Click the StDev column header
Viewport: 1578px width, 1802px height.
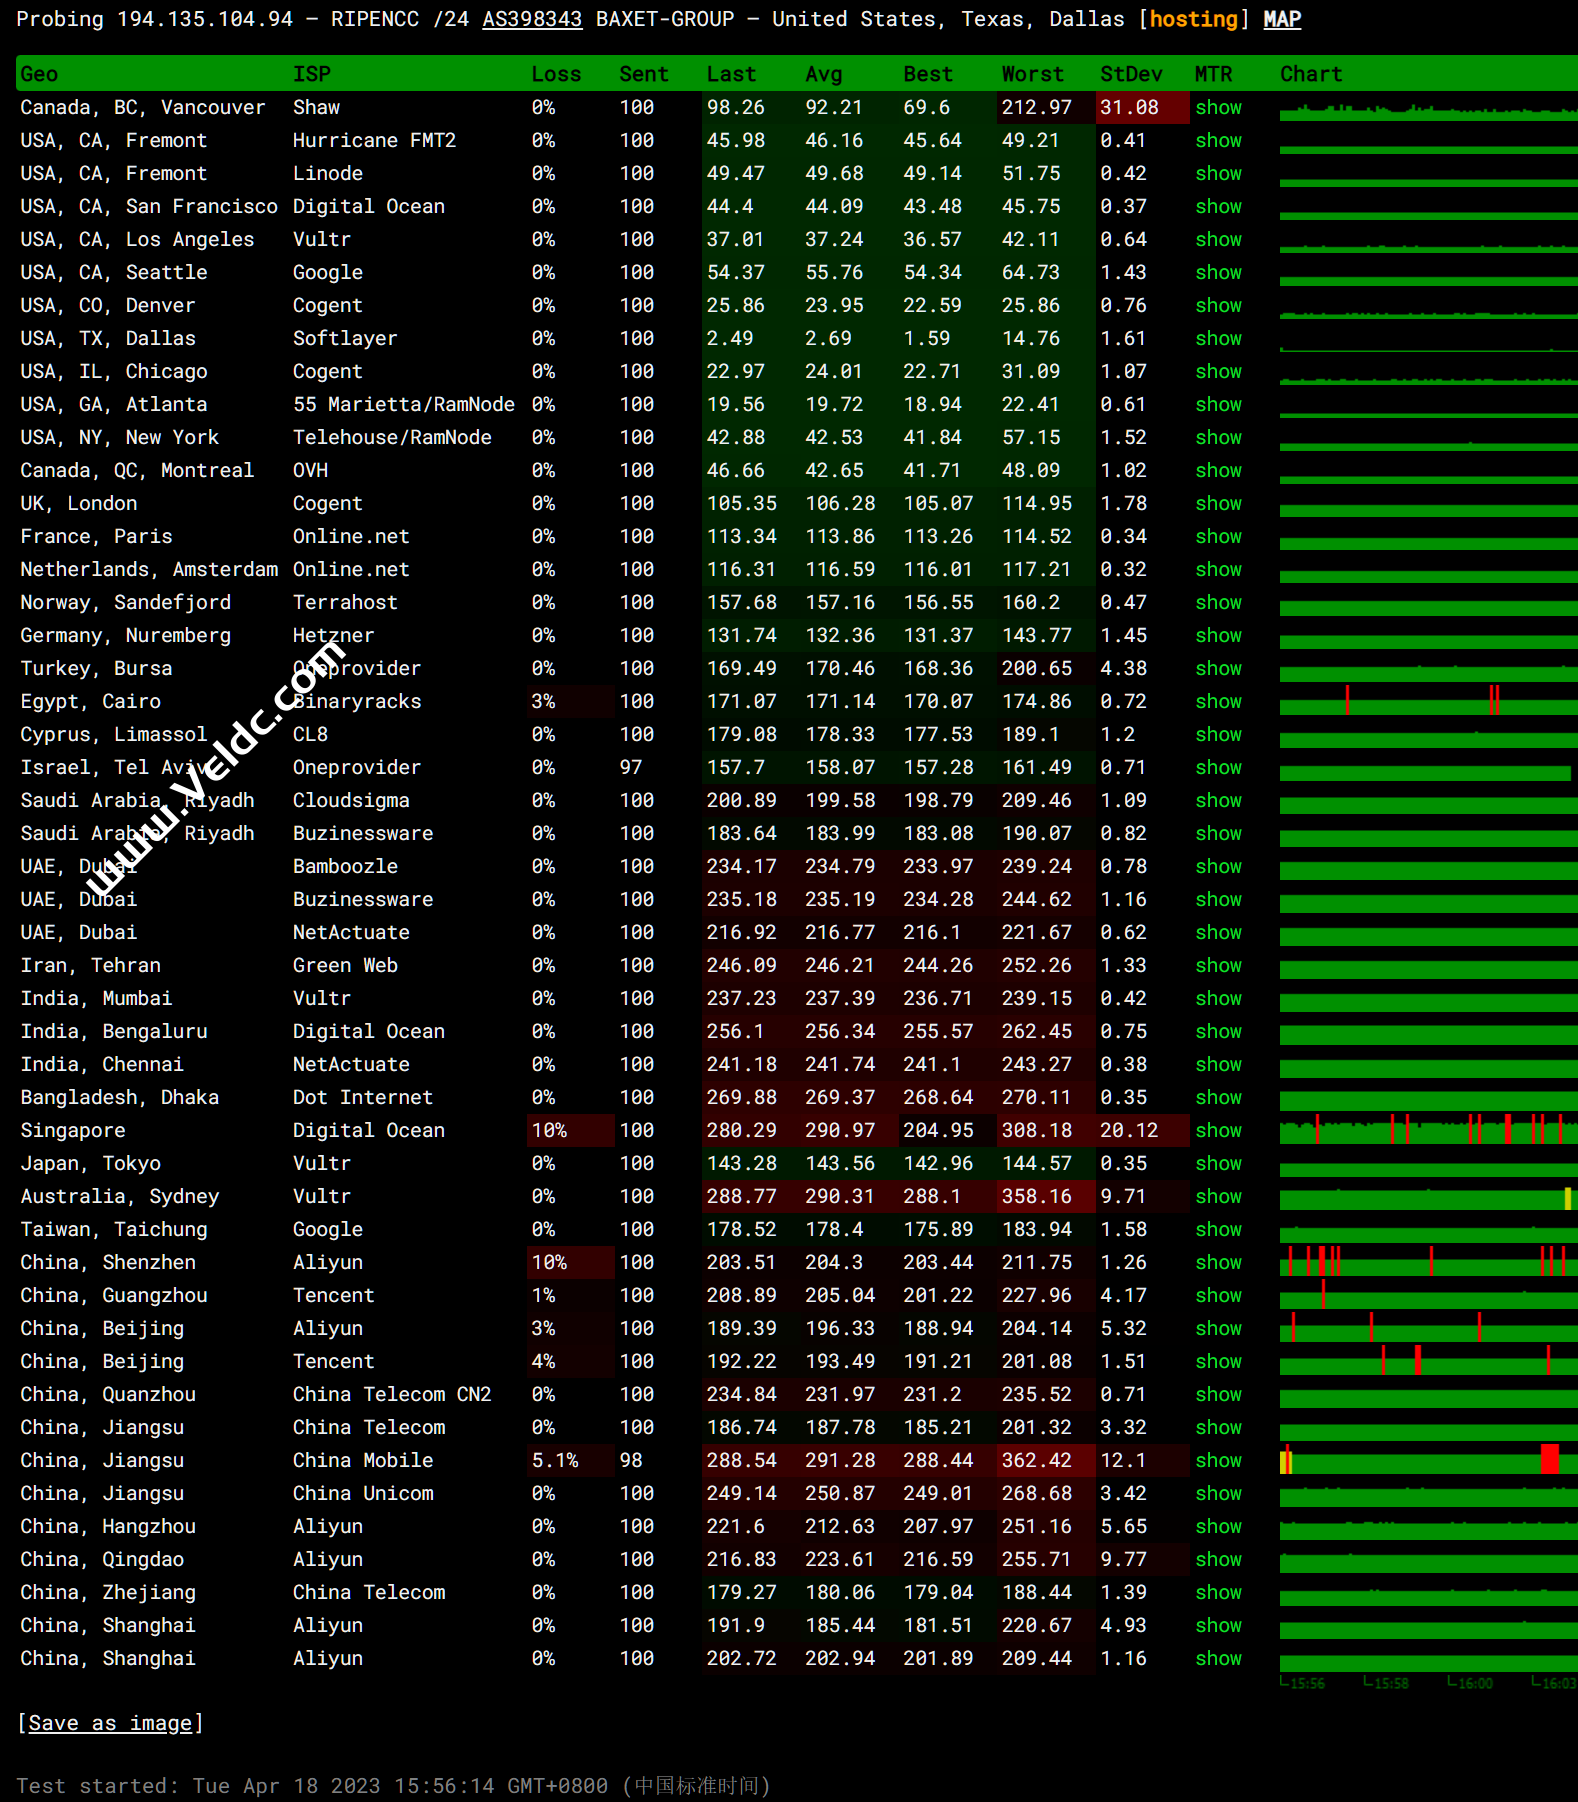1131,74
